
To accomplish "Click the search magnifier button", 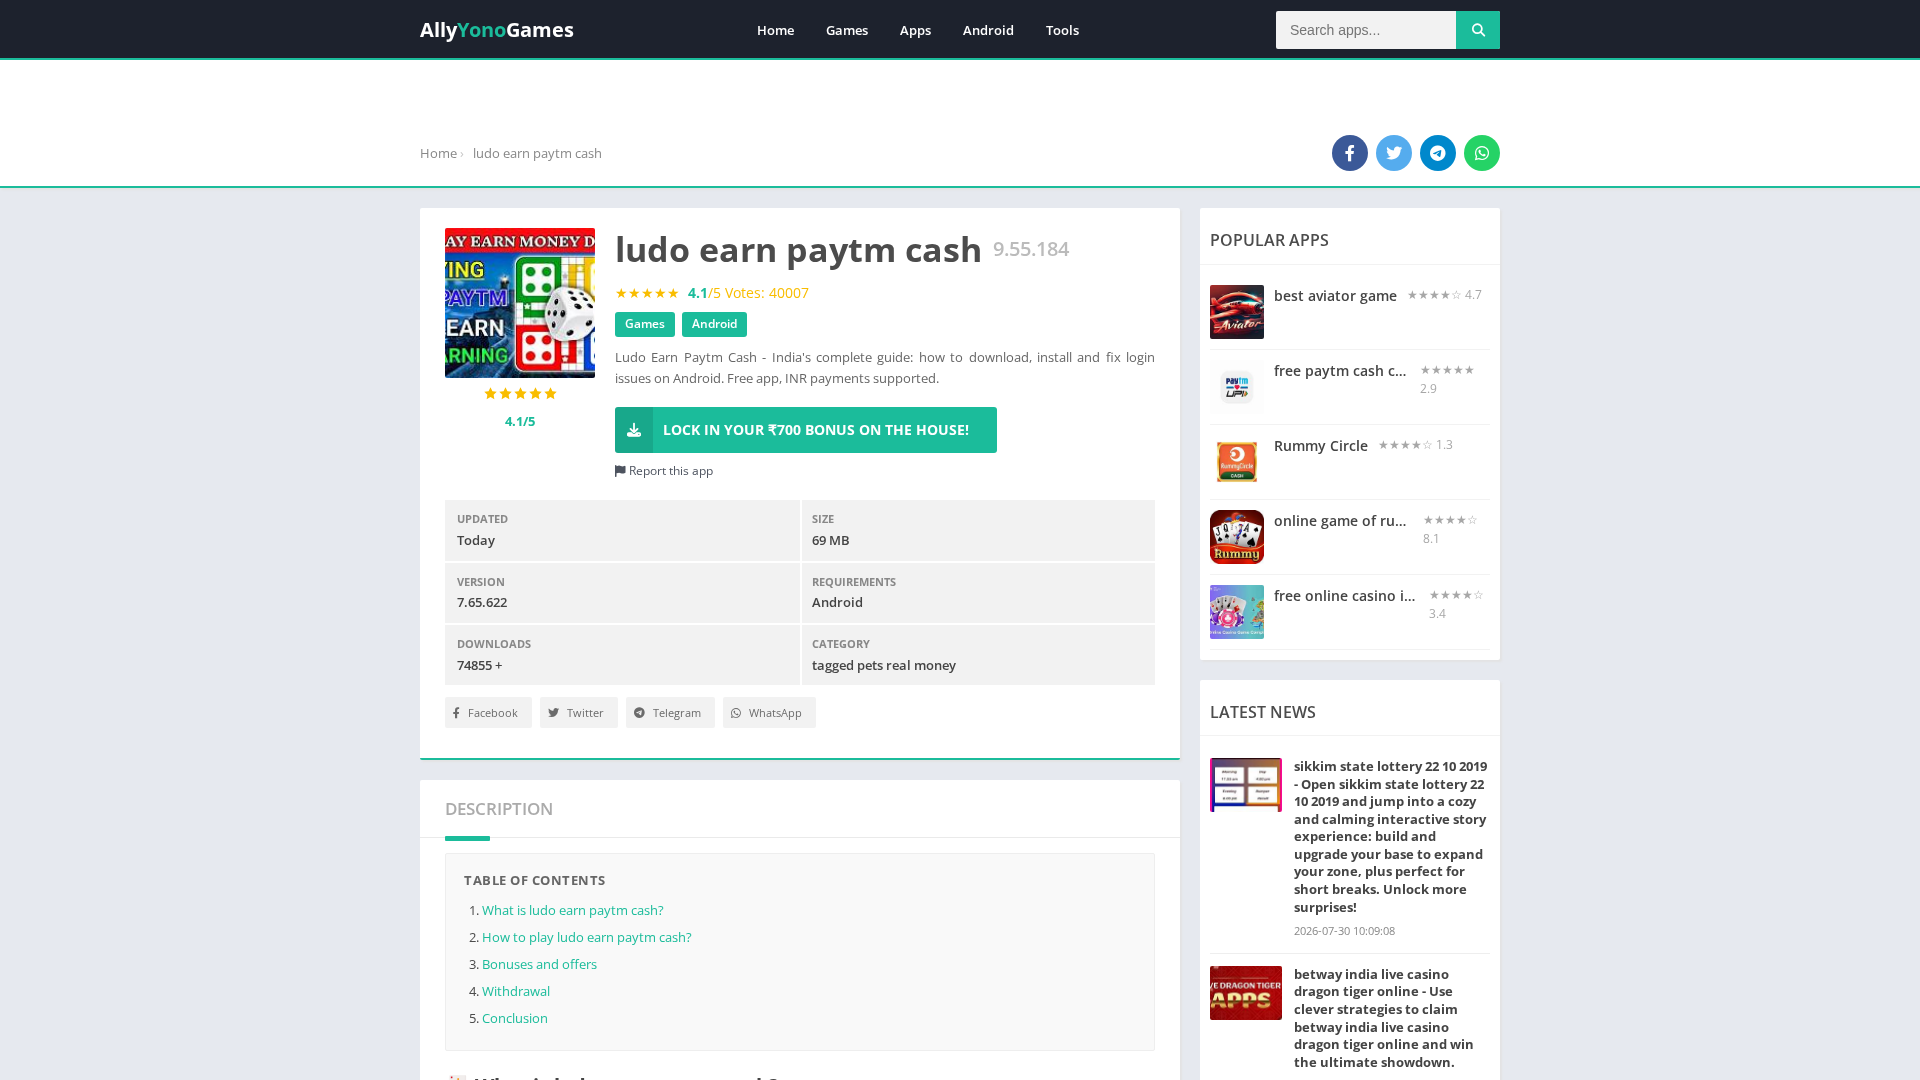I will (x=1477, y=30).
